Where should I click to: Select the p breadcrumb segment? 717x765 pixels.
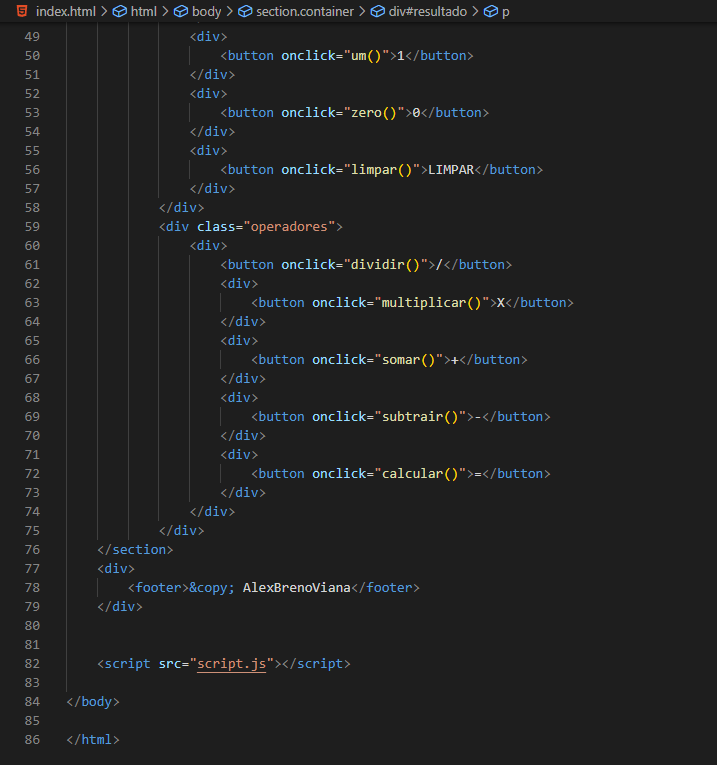click(x=505, y=12)
